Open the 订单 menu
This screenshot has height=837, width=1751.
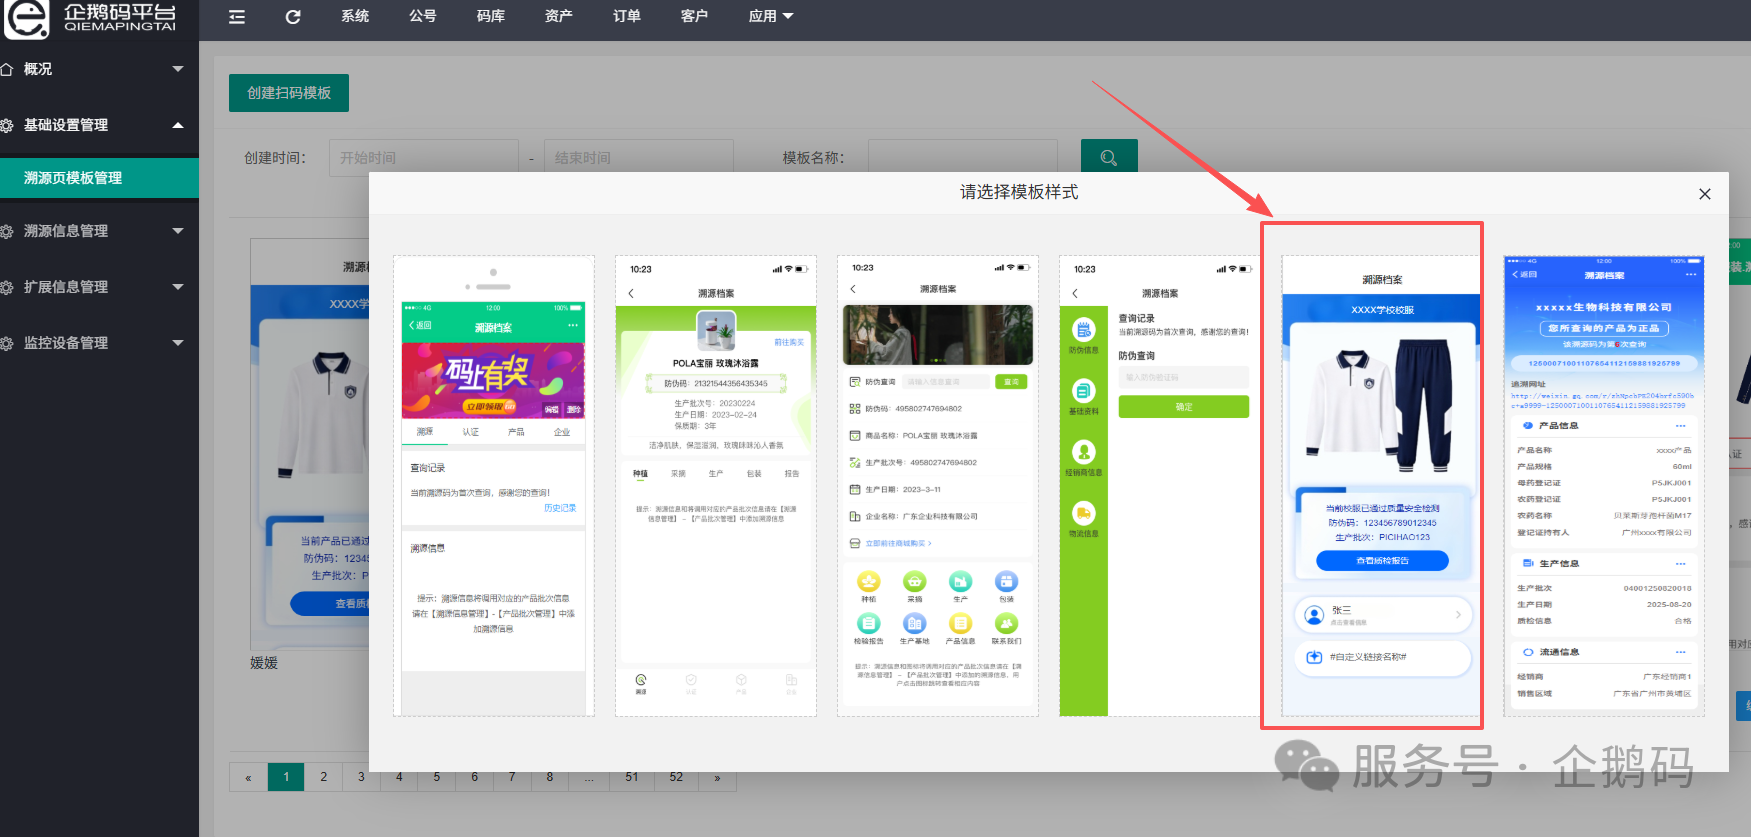[x=627, y=16]
